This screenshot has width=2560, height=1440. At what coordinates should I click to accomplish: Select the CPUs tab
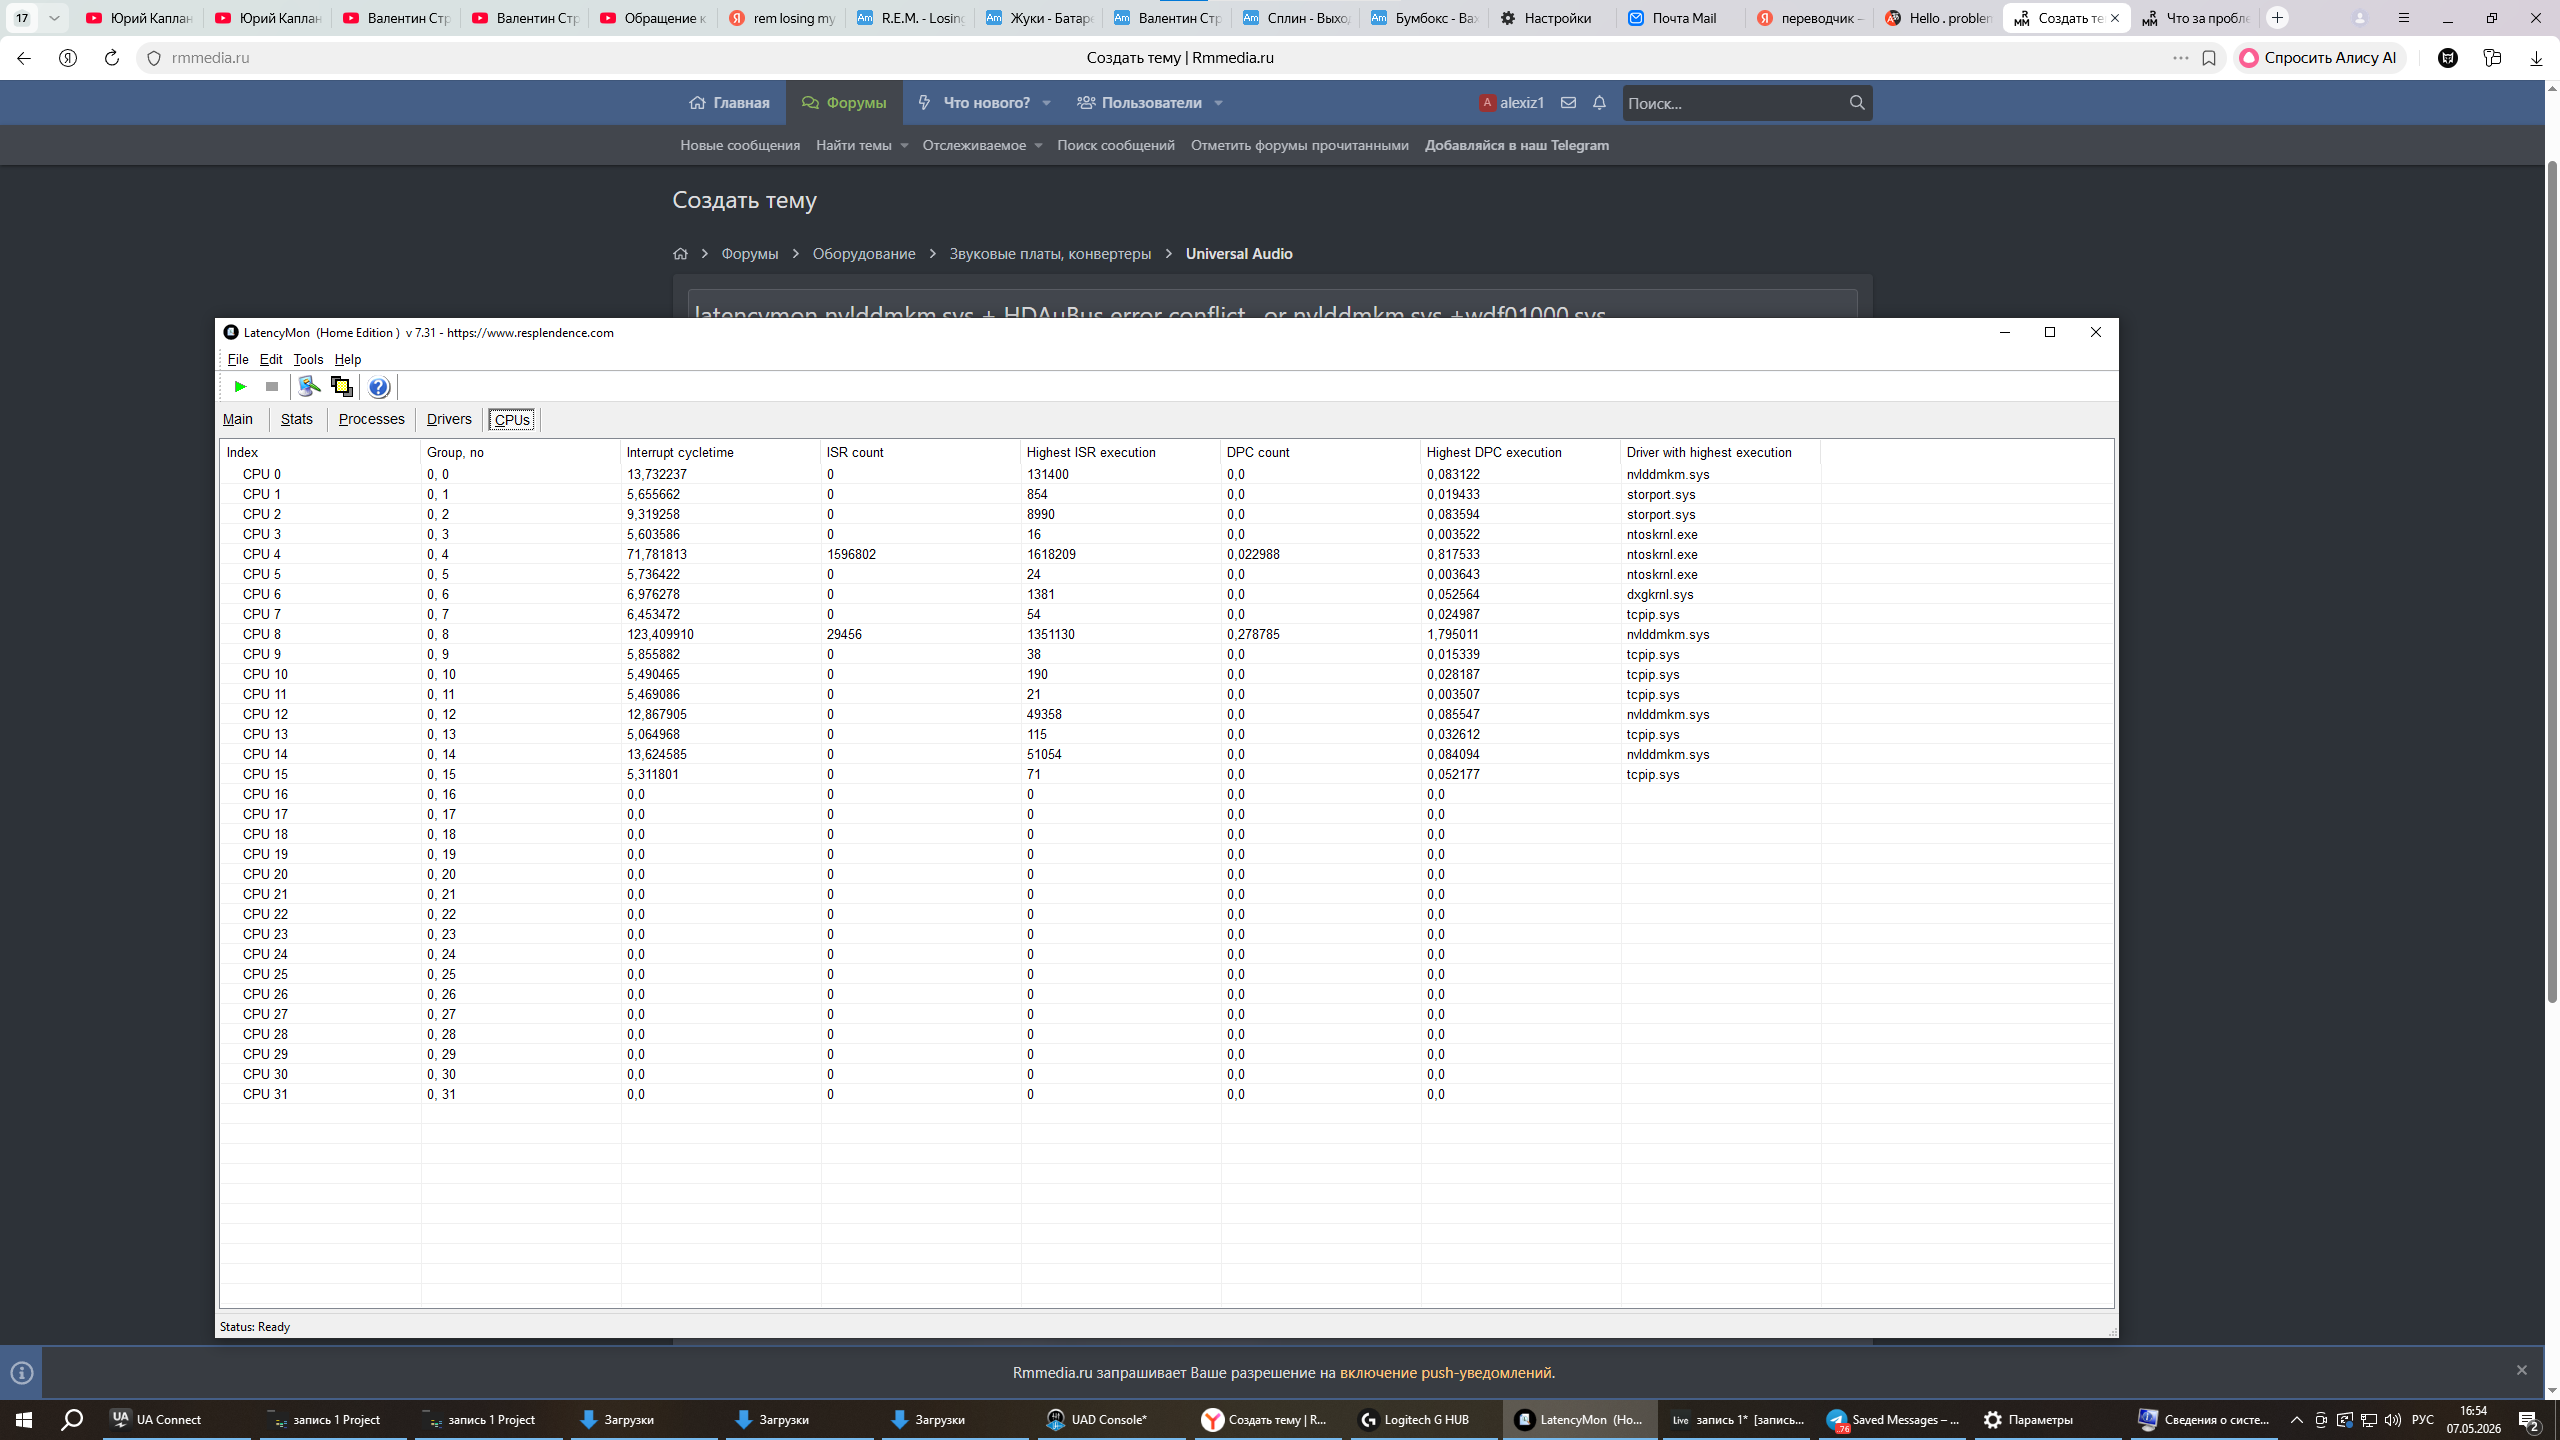(512, 420)
